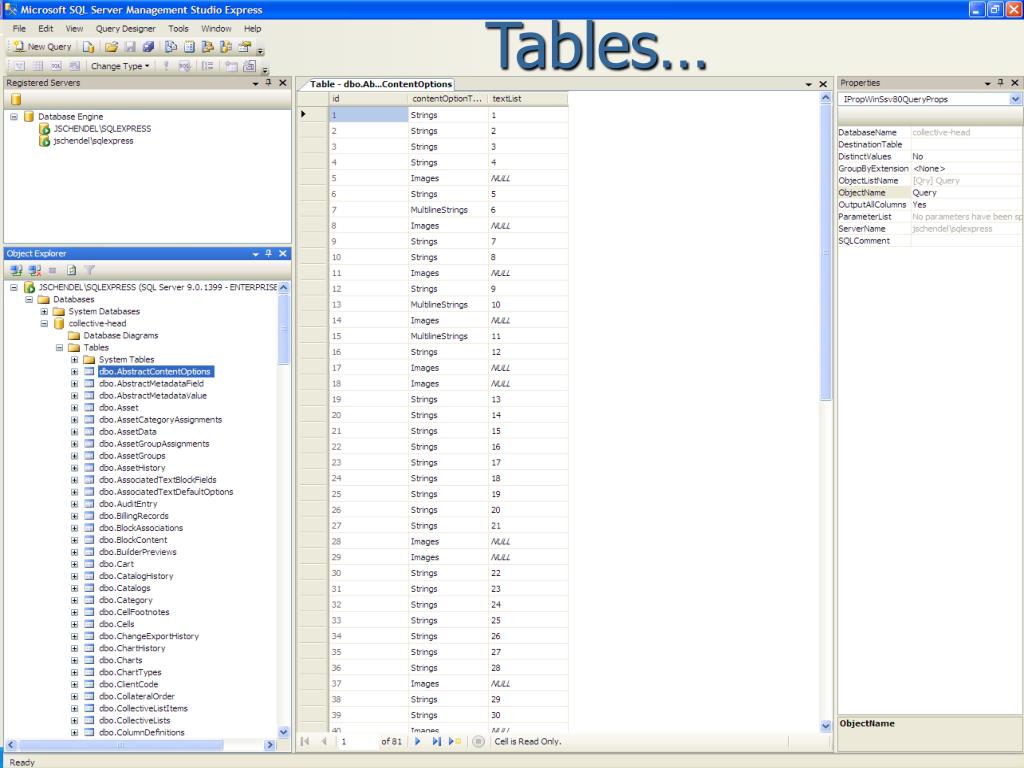Select JSCHENDEL\SQLEXPRESS in Registered Servers
The height and width of the screenshot is (768, 1024).
[102, 129]
